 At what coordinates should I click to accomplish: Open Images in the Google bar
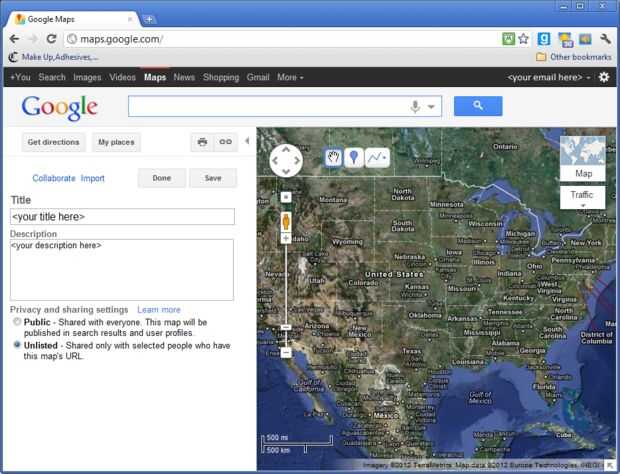pos(87,77)
